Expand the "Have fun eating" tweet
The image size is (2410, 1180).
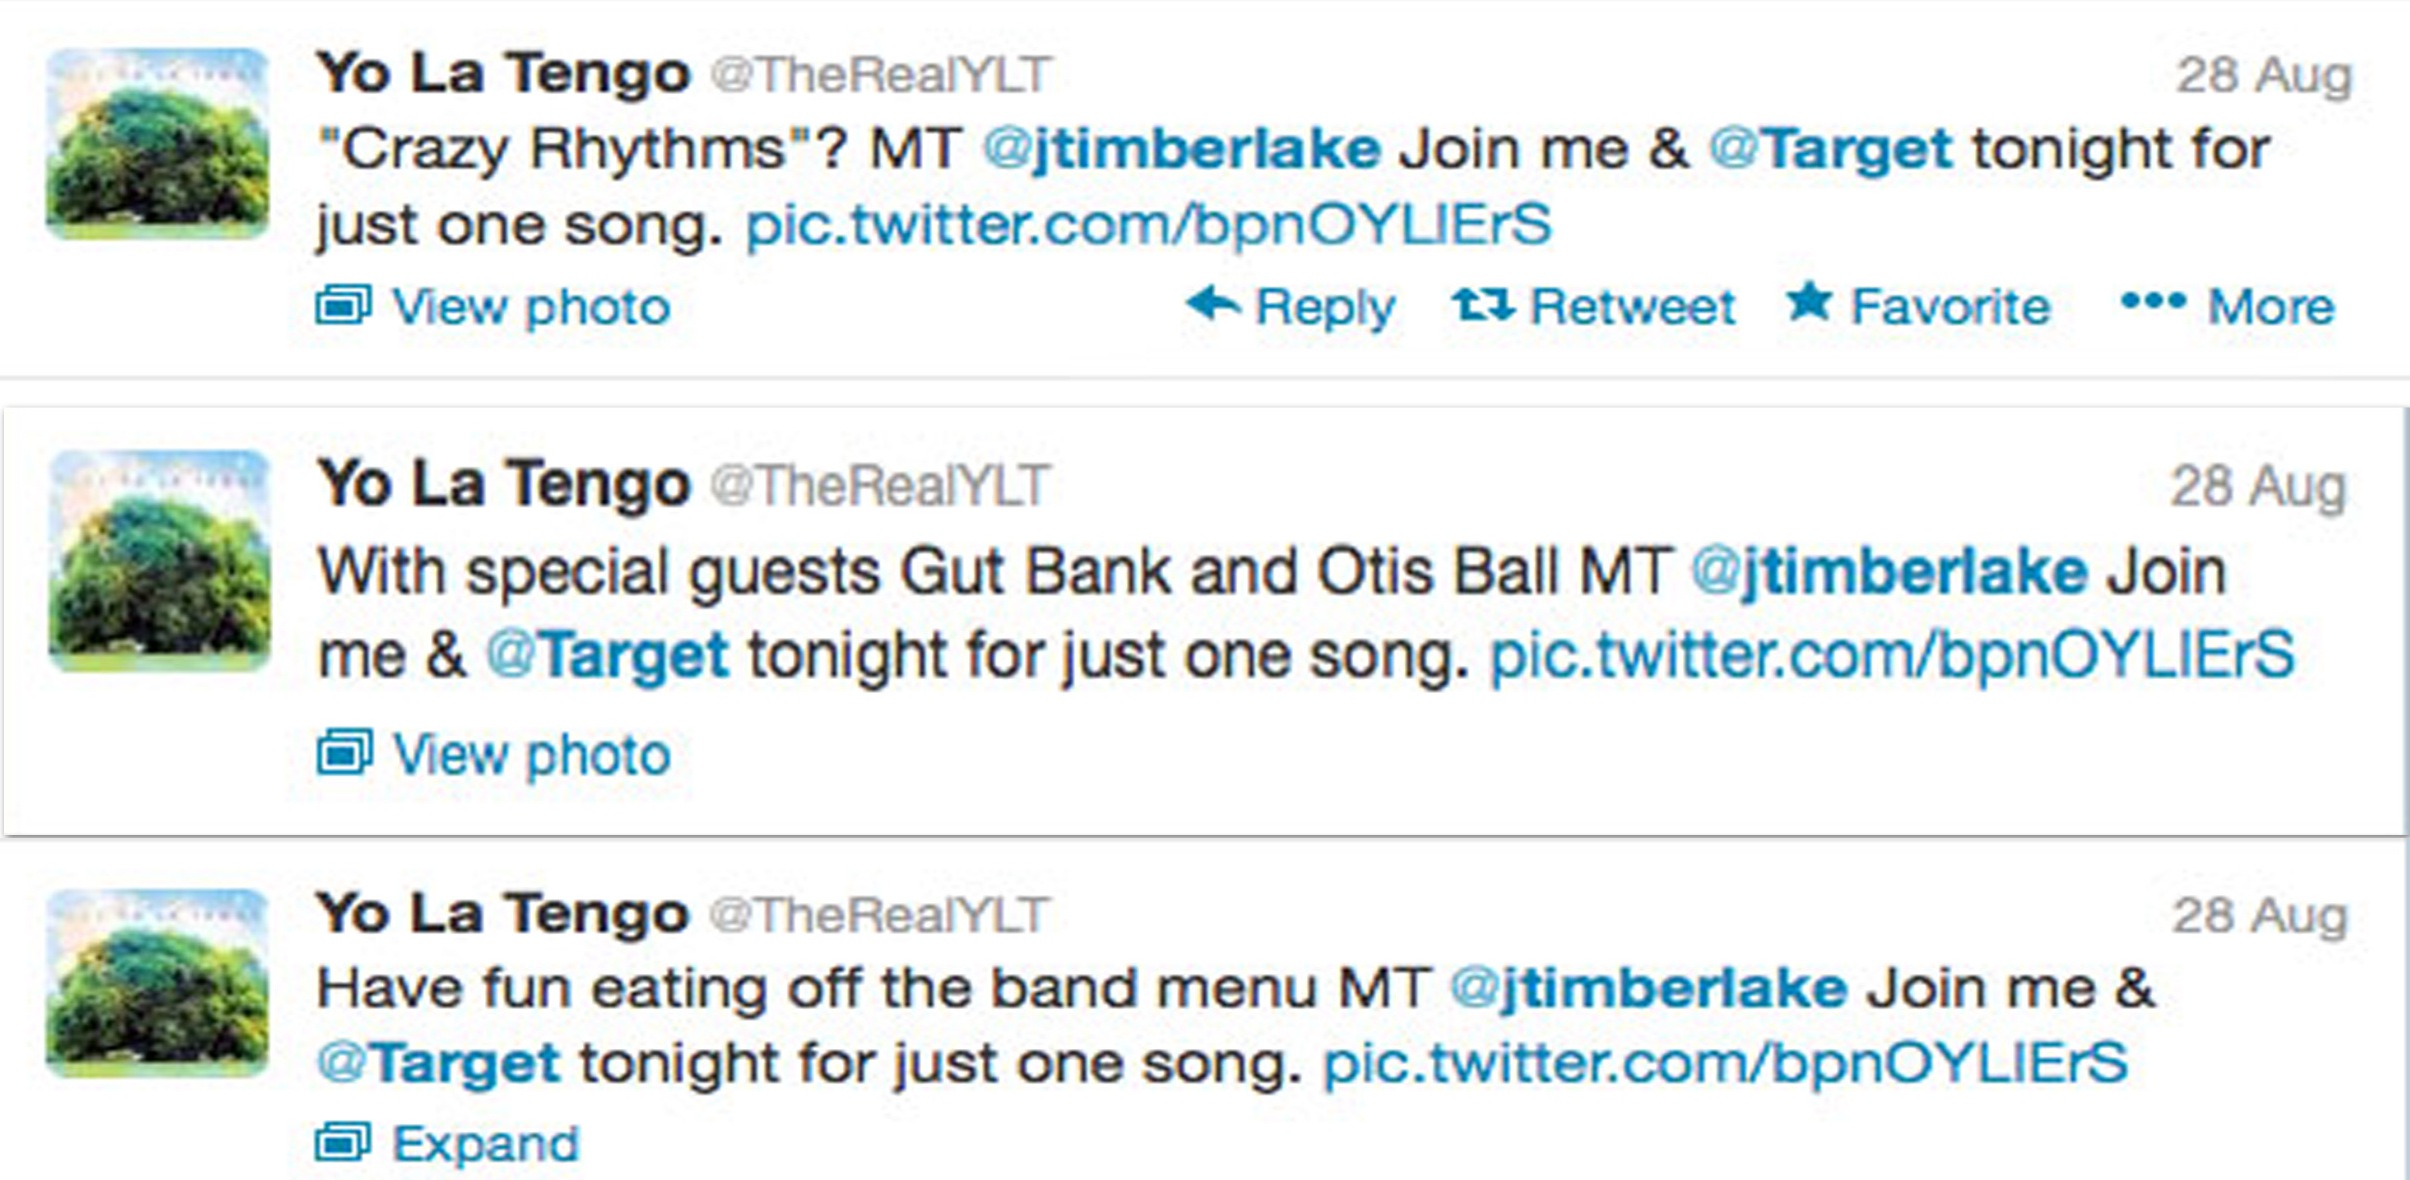click(485, 1143)
